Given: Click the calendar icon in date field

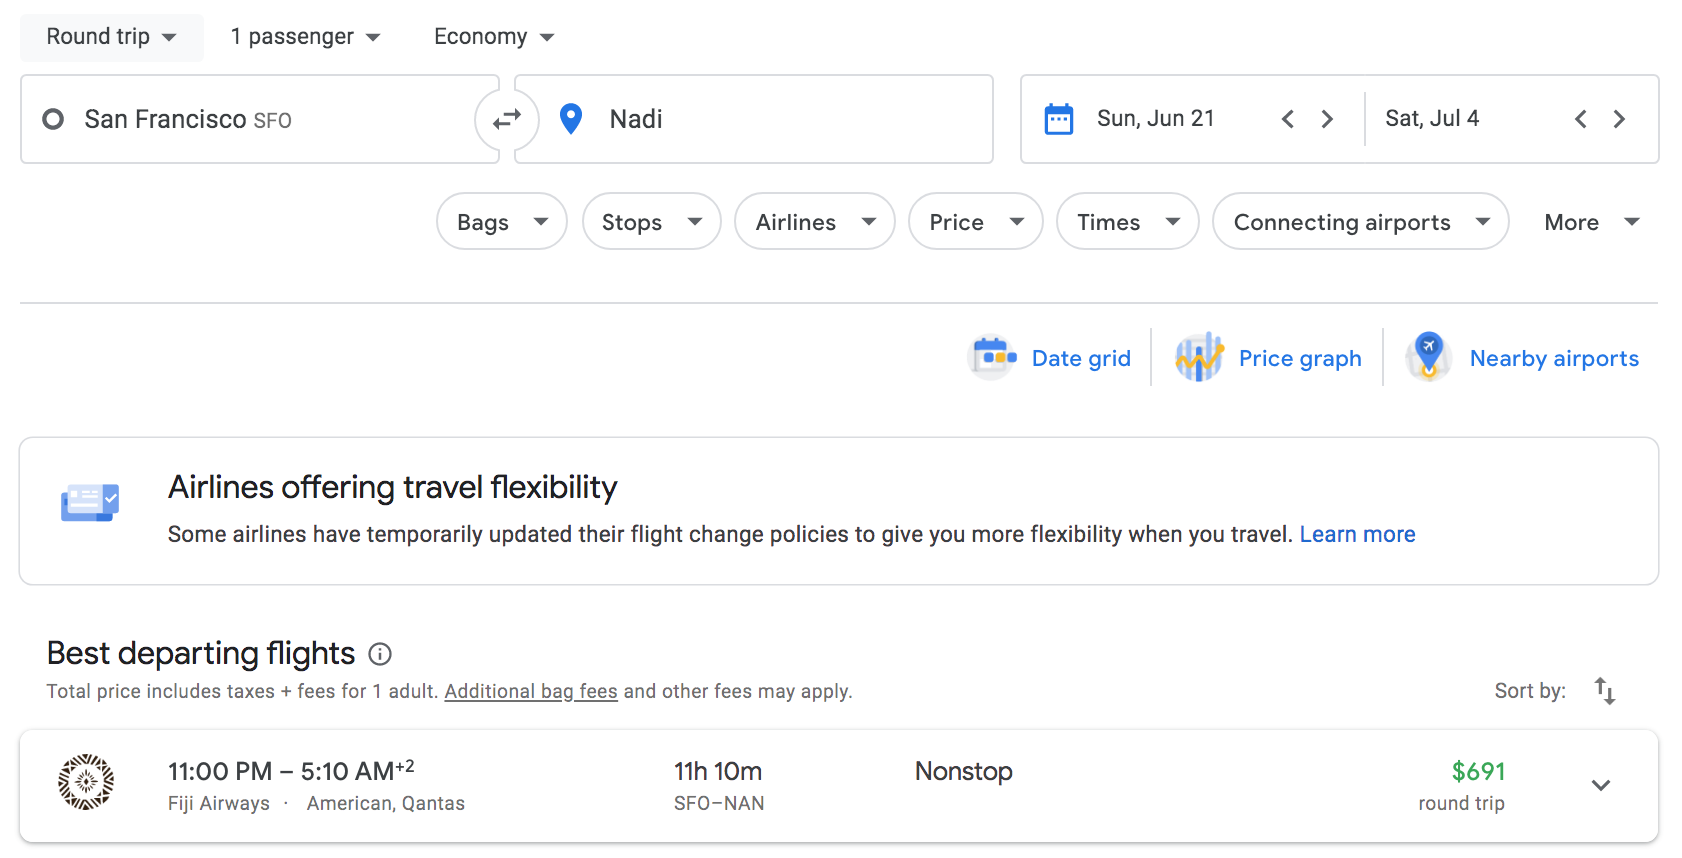Looking at the screenshot, I should point(1059,119).
